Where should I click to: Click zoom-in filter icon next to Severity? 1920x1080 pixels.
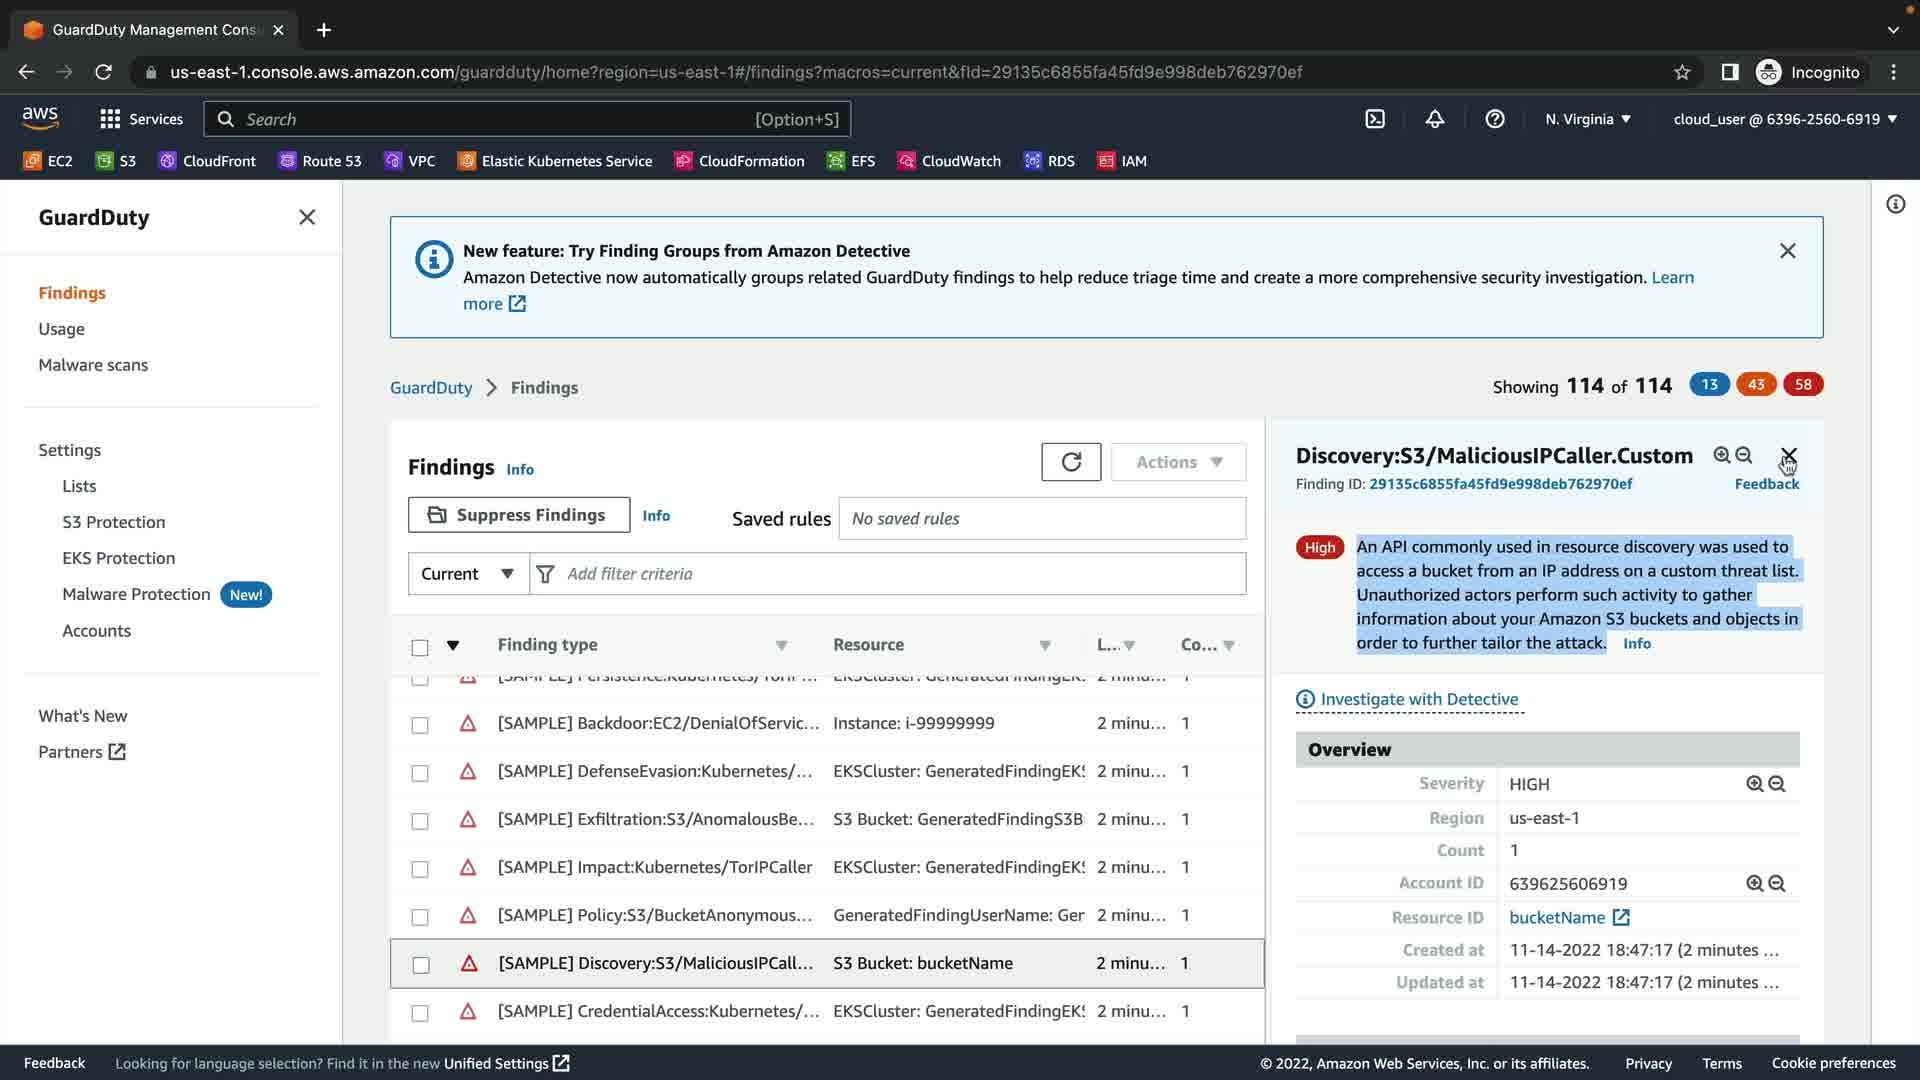point(1754,784)
